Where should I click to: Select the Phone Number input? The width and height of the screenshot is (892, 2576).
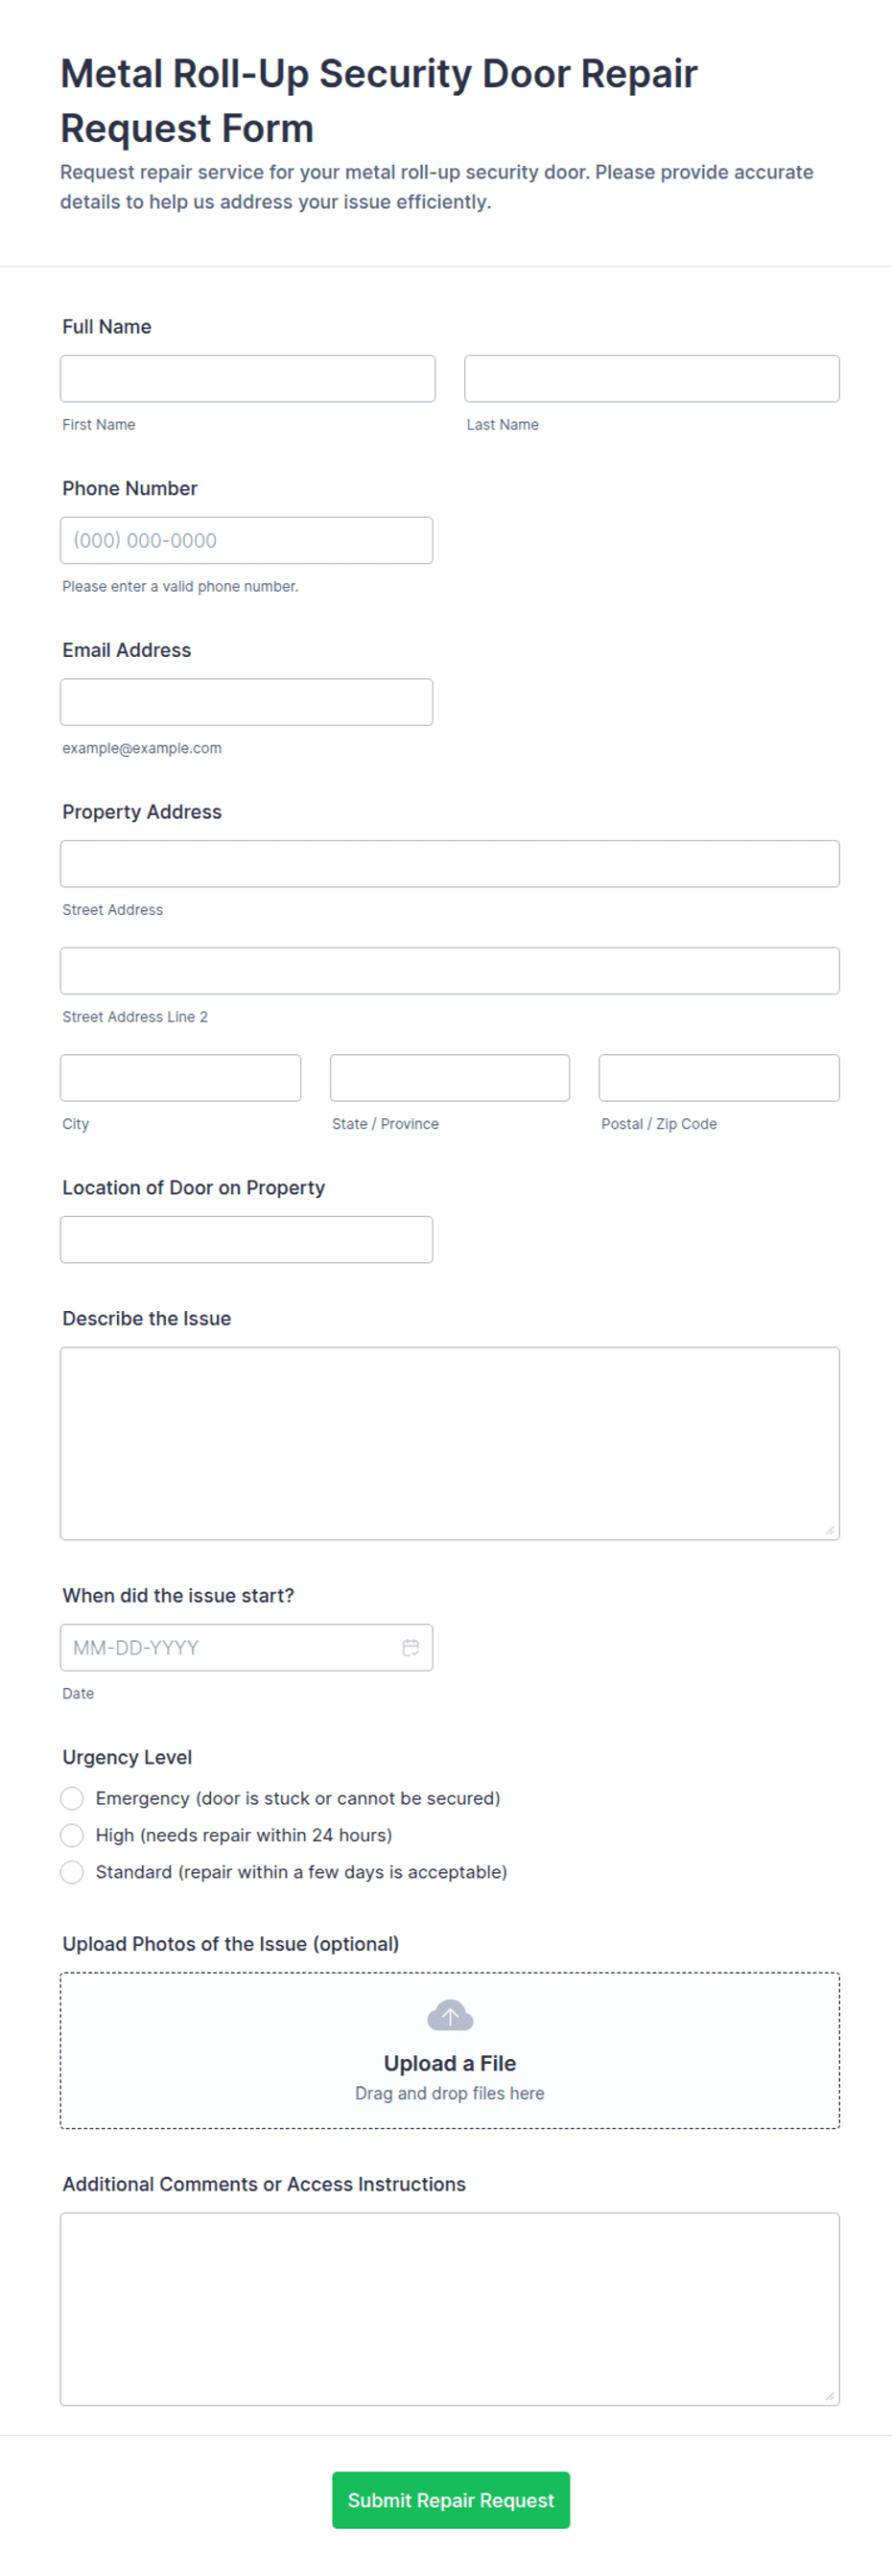246,540
